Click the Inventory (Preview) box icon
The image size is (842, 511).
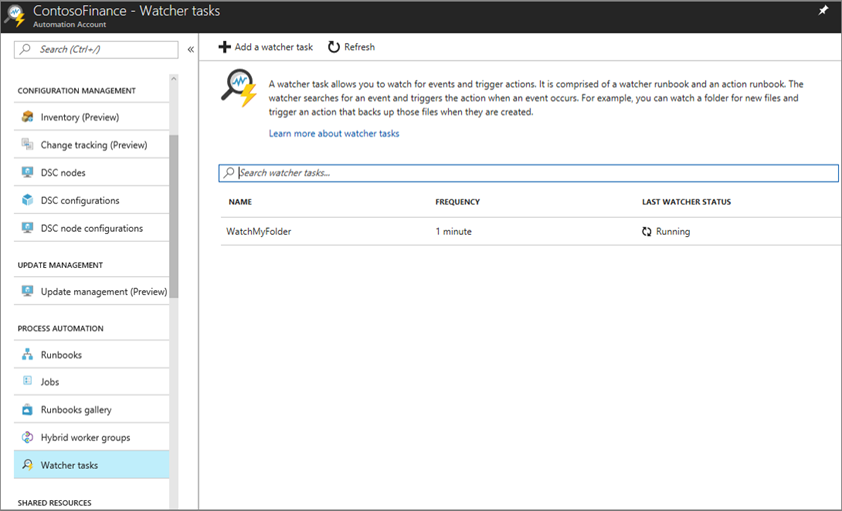(x=27, y=116)
